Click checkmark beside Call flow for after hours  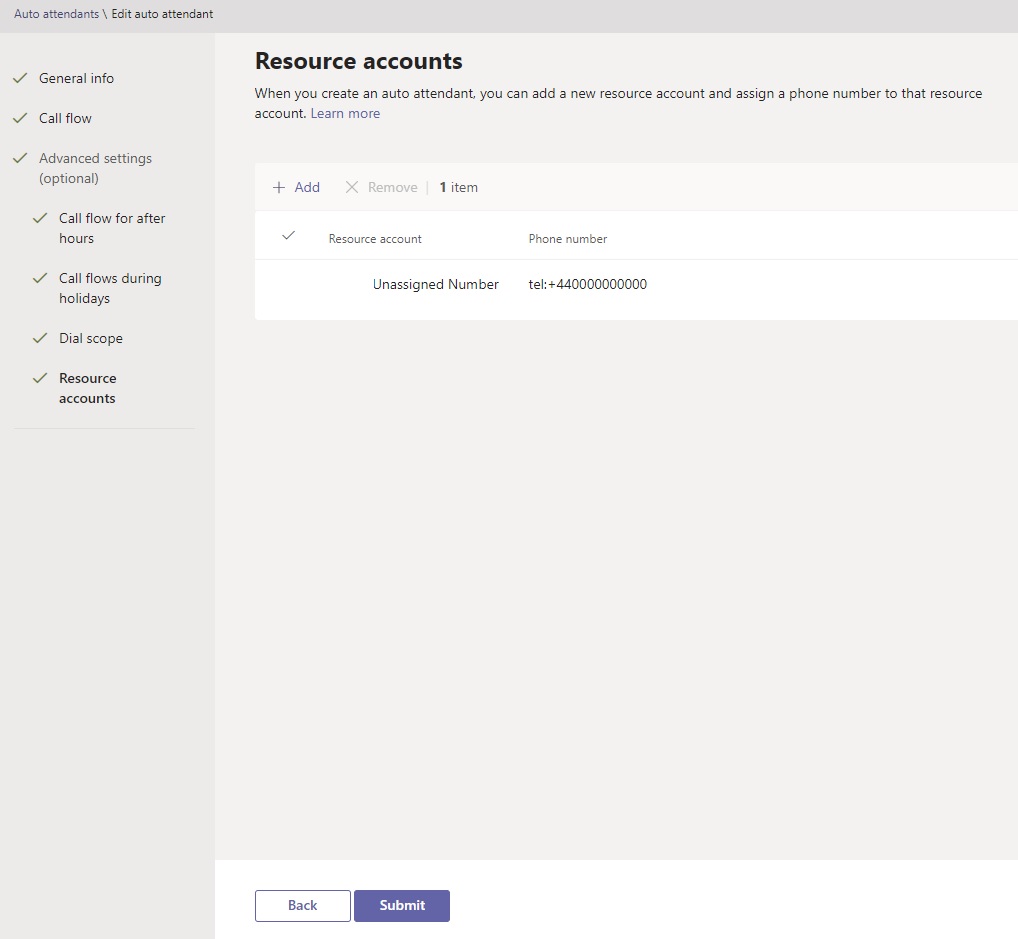pyautogui.click(x=40, y=218)
